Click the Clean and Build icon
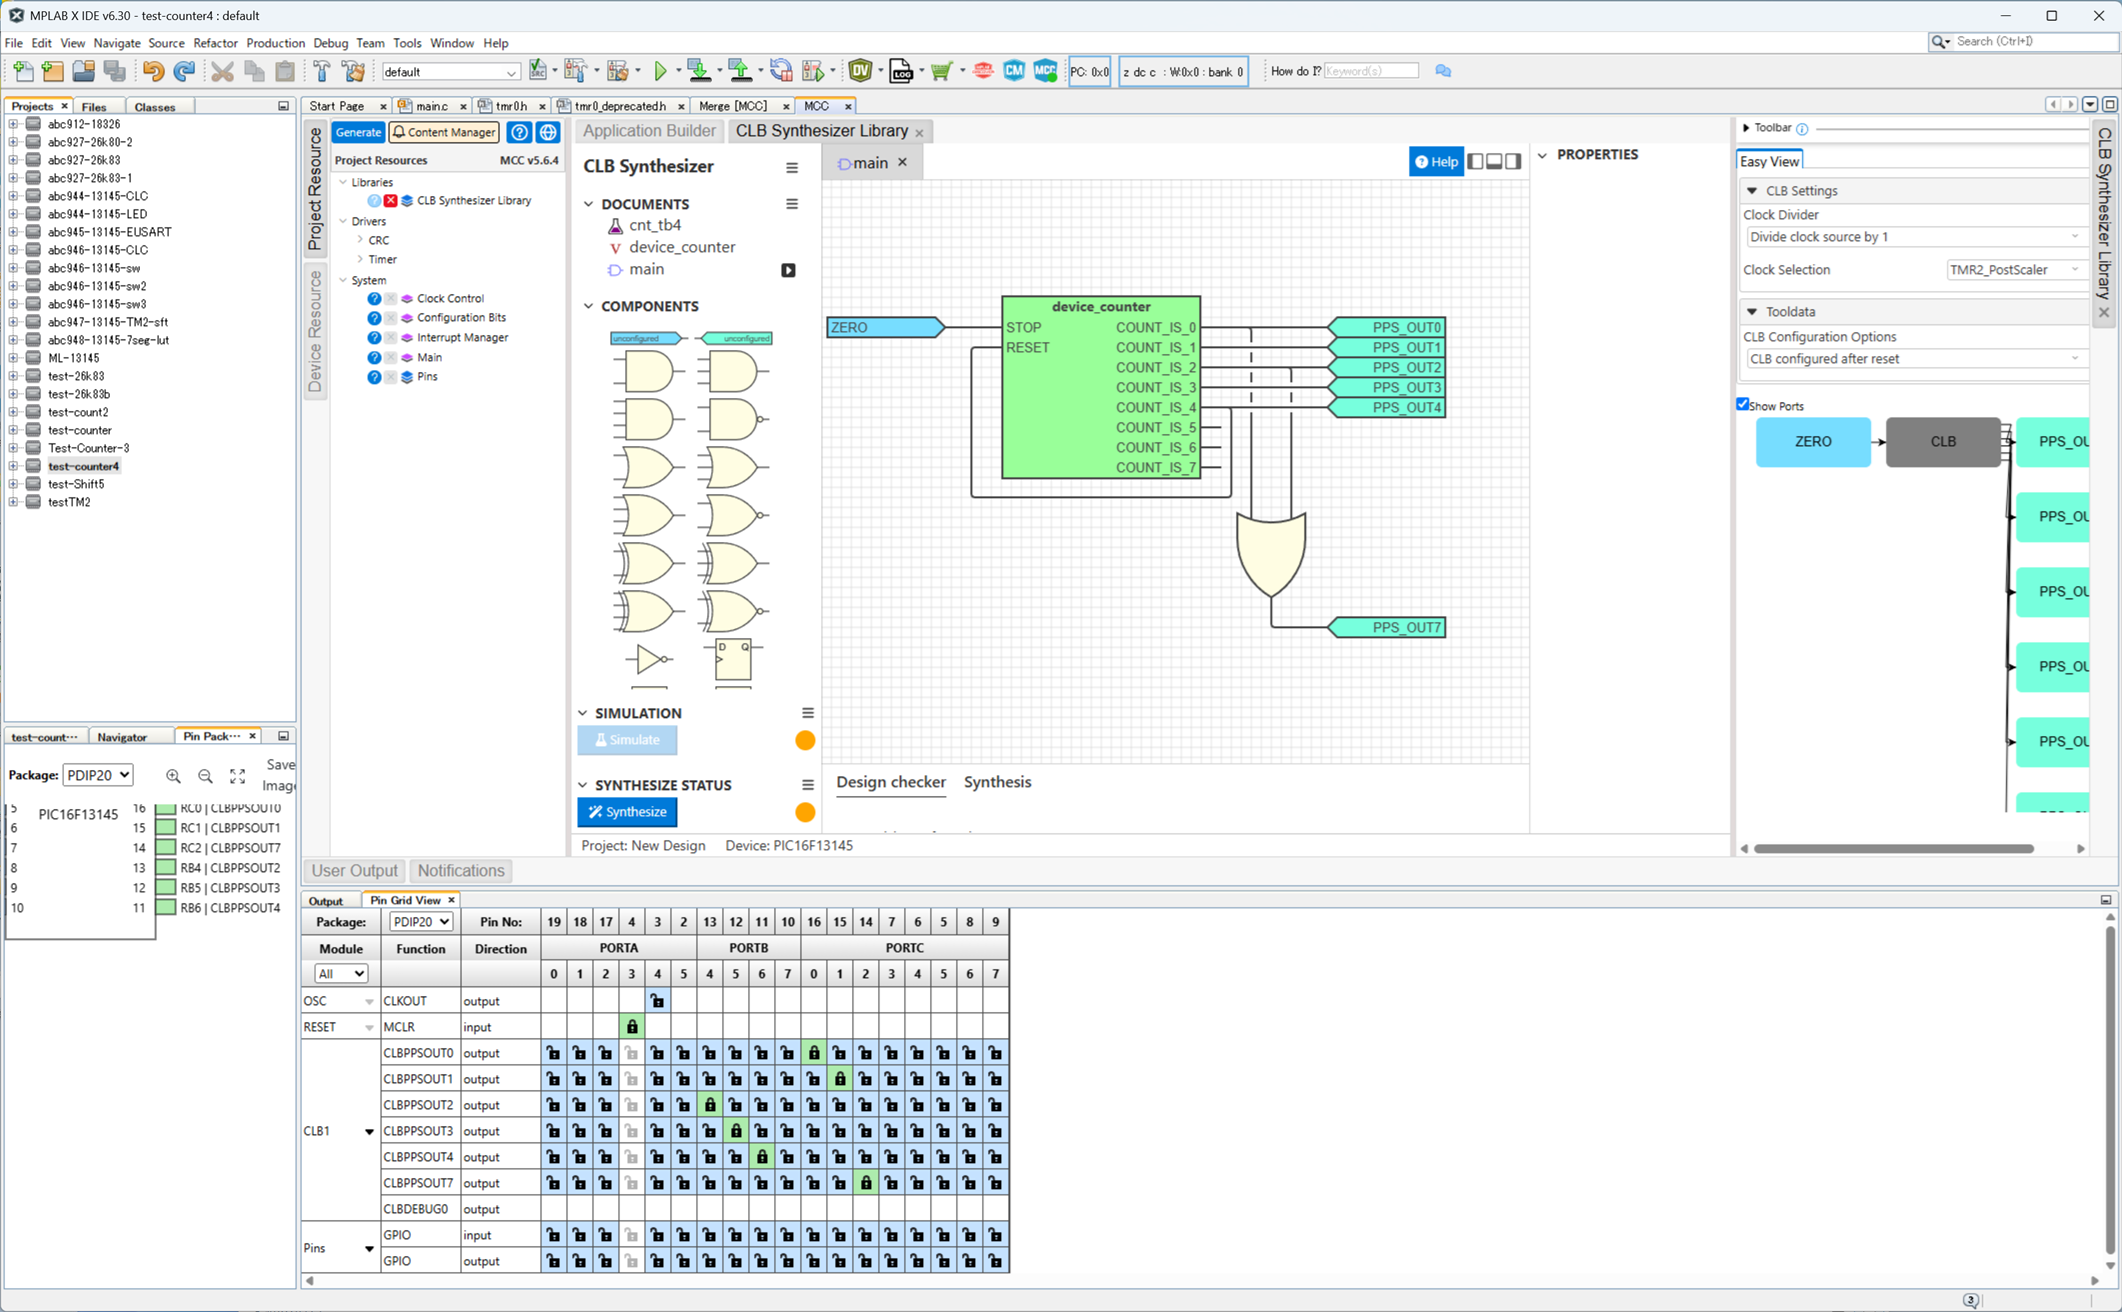The width and height of the screenshot is (2122, 1312). coord(353,71)
